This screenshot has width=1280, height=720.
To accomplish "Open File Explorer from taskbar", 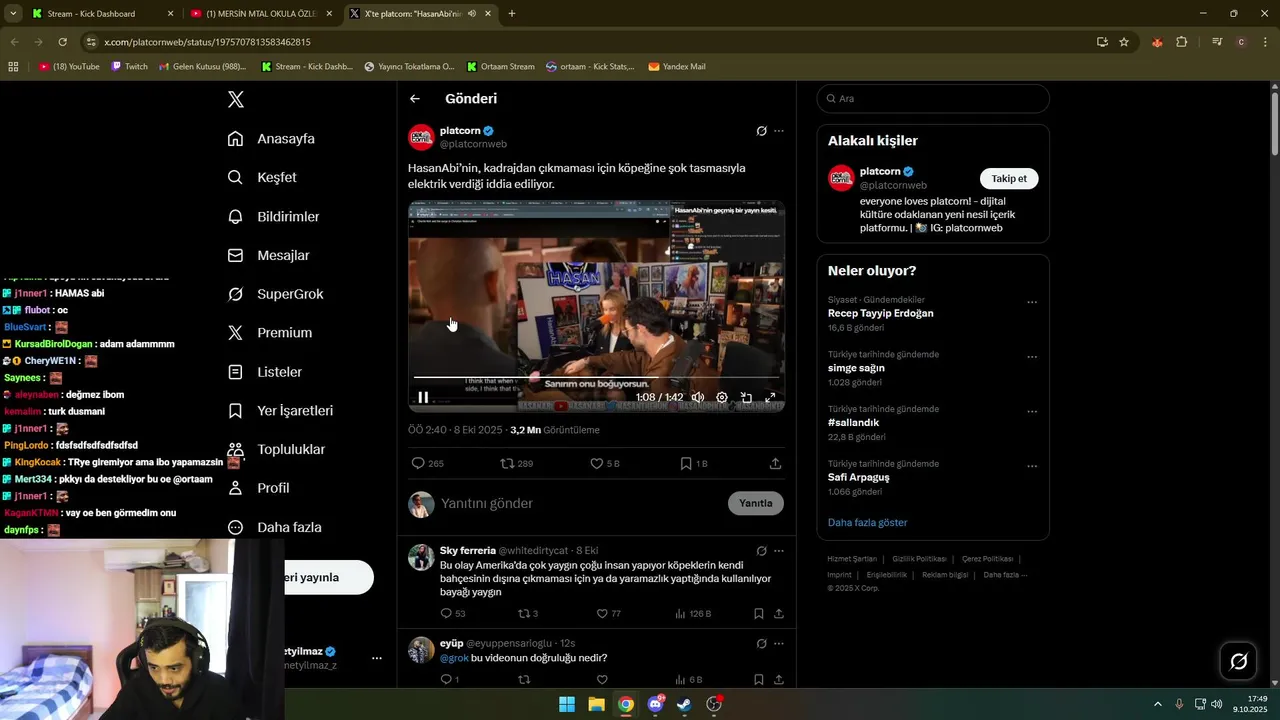I will point(596,704).
